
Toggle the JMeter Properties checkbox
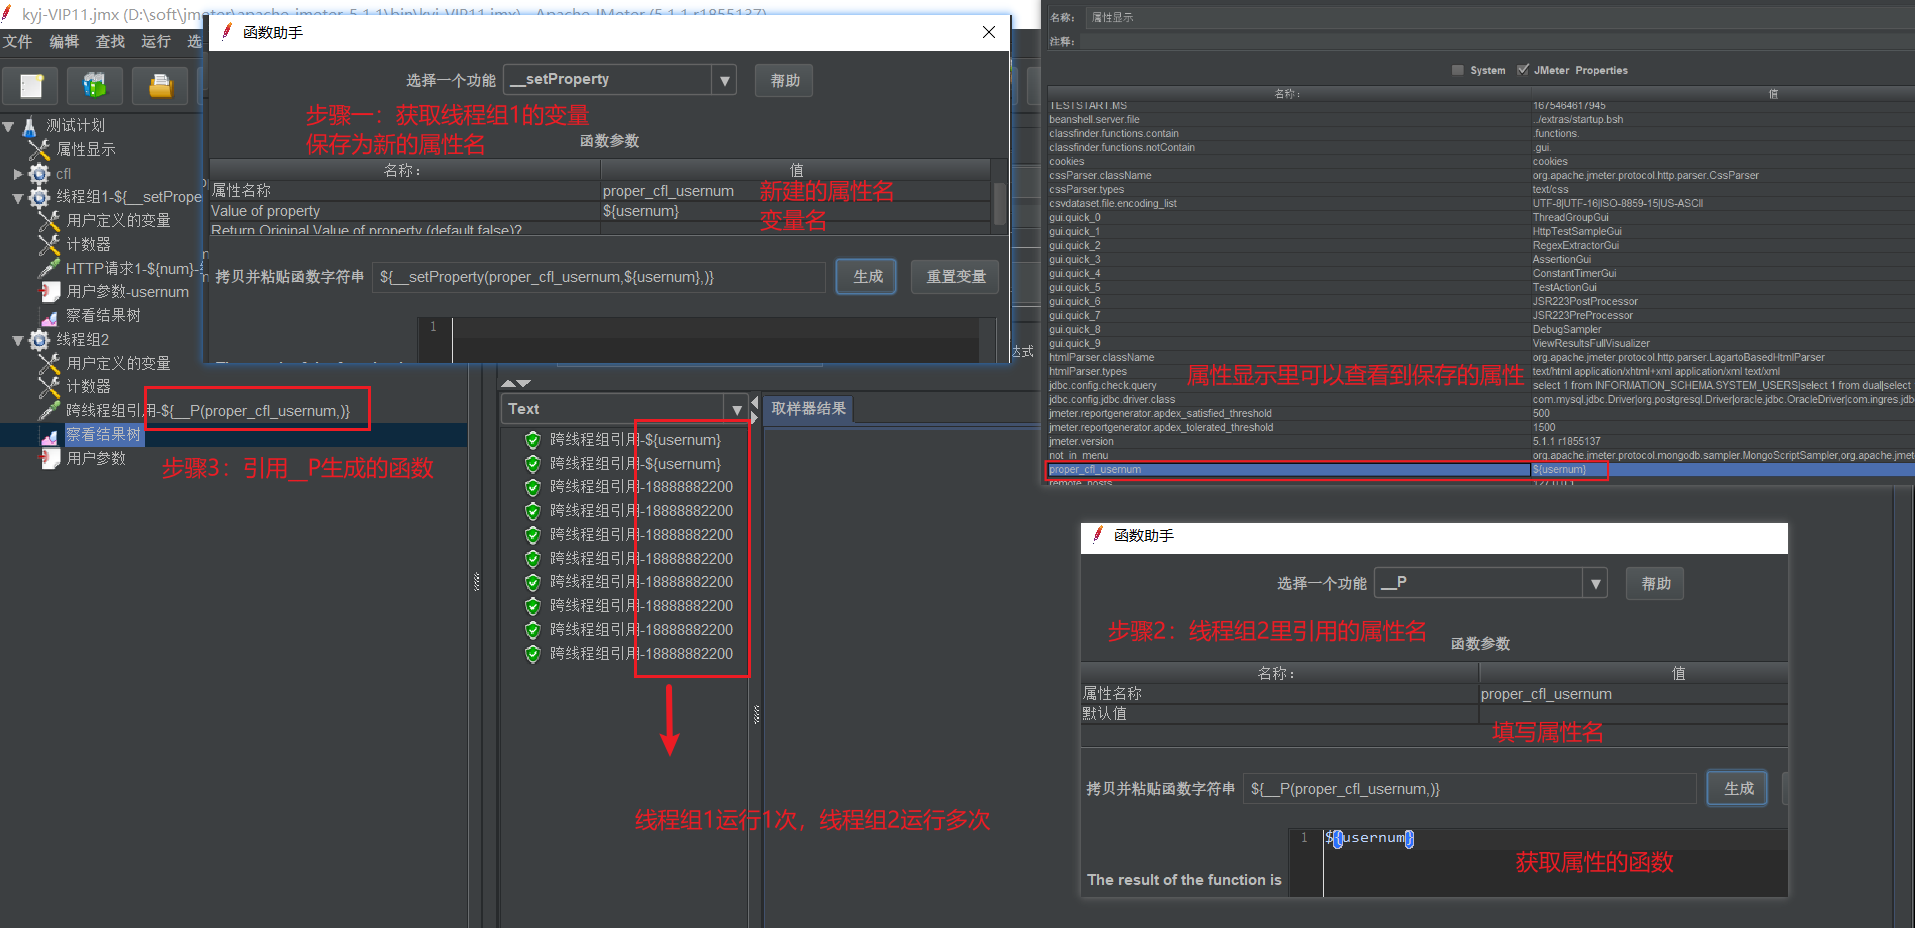point(1523,70)
